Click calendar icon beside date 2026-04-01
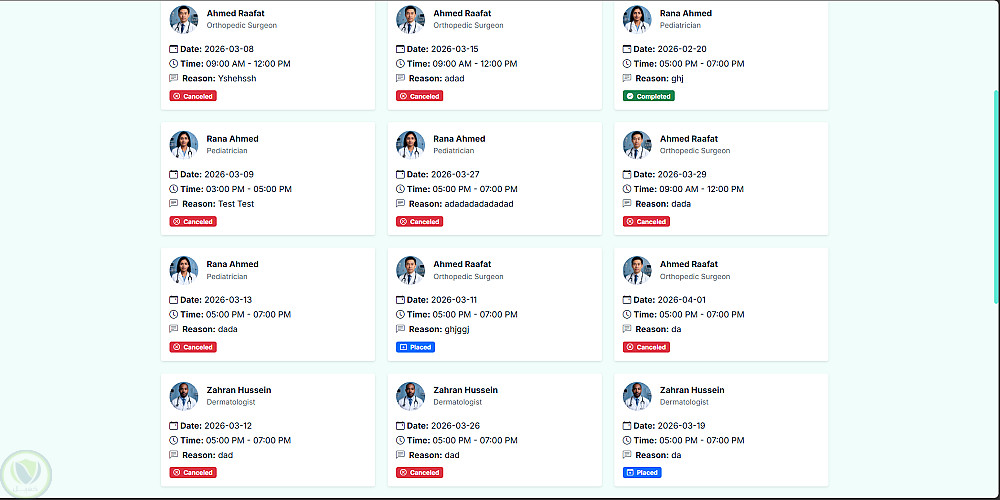 tap(627, 300)
